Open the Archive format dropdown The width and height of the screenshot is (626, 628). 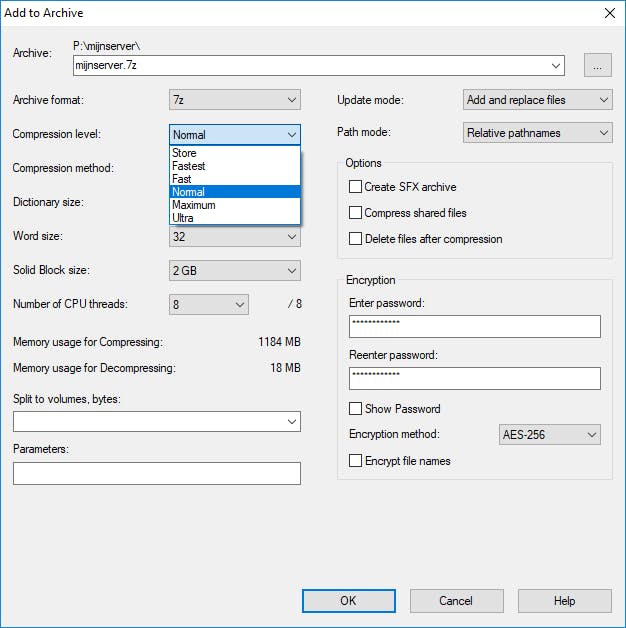(x=235, y=100)
